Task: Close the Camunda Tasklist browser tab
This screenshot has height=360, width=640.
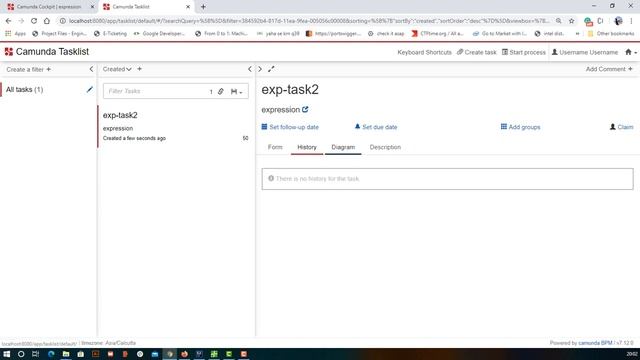Action: tap(188, 7)
